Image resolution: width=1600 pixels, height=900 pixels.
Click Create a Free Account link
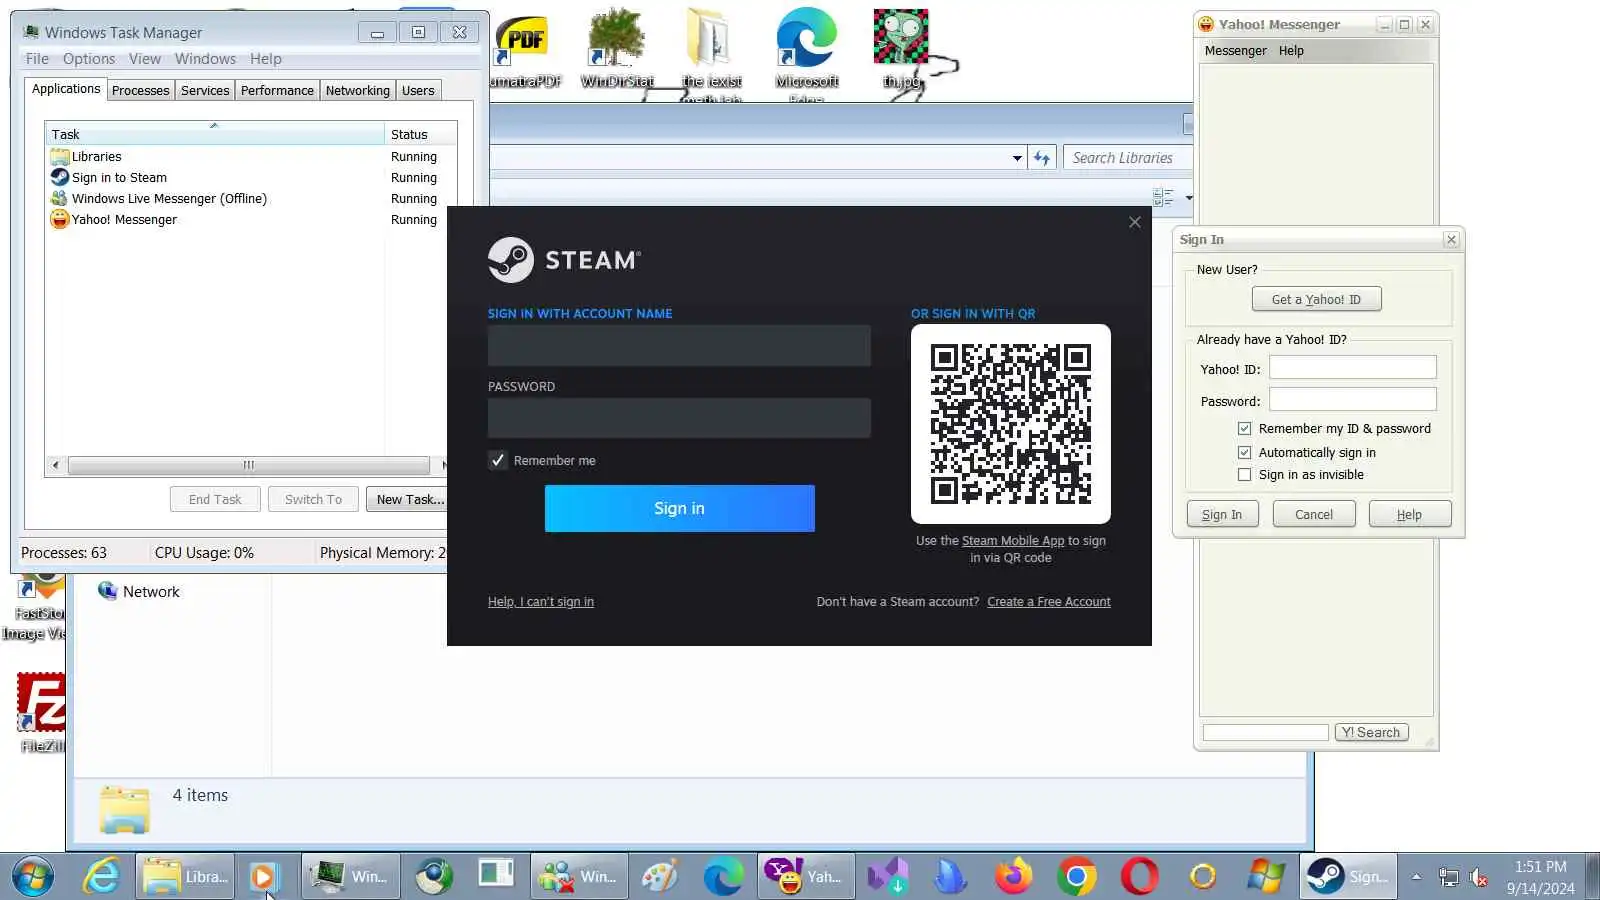pyautogui.click(x=1049, y=602)
